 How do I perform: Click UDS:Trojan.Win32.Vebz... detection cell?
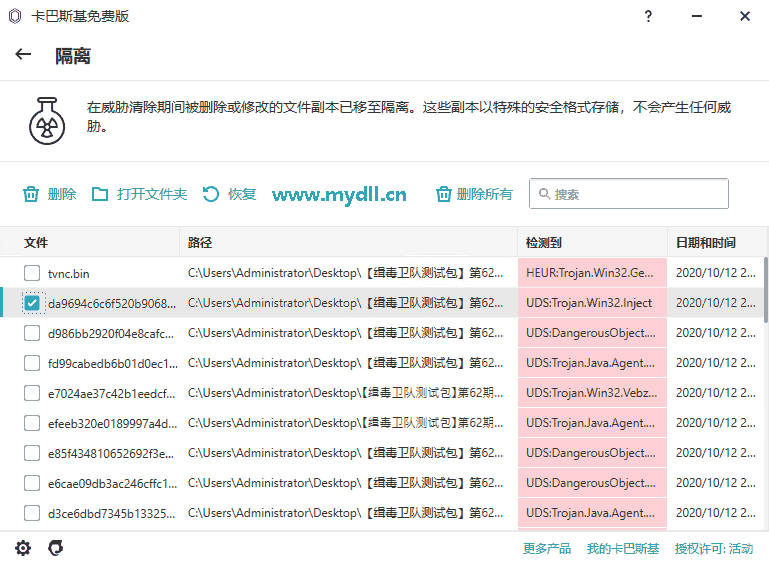[x=592, y=393]
